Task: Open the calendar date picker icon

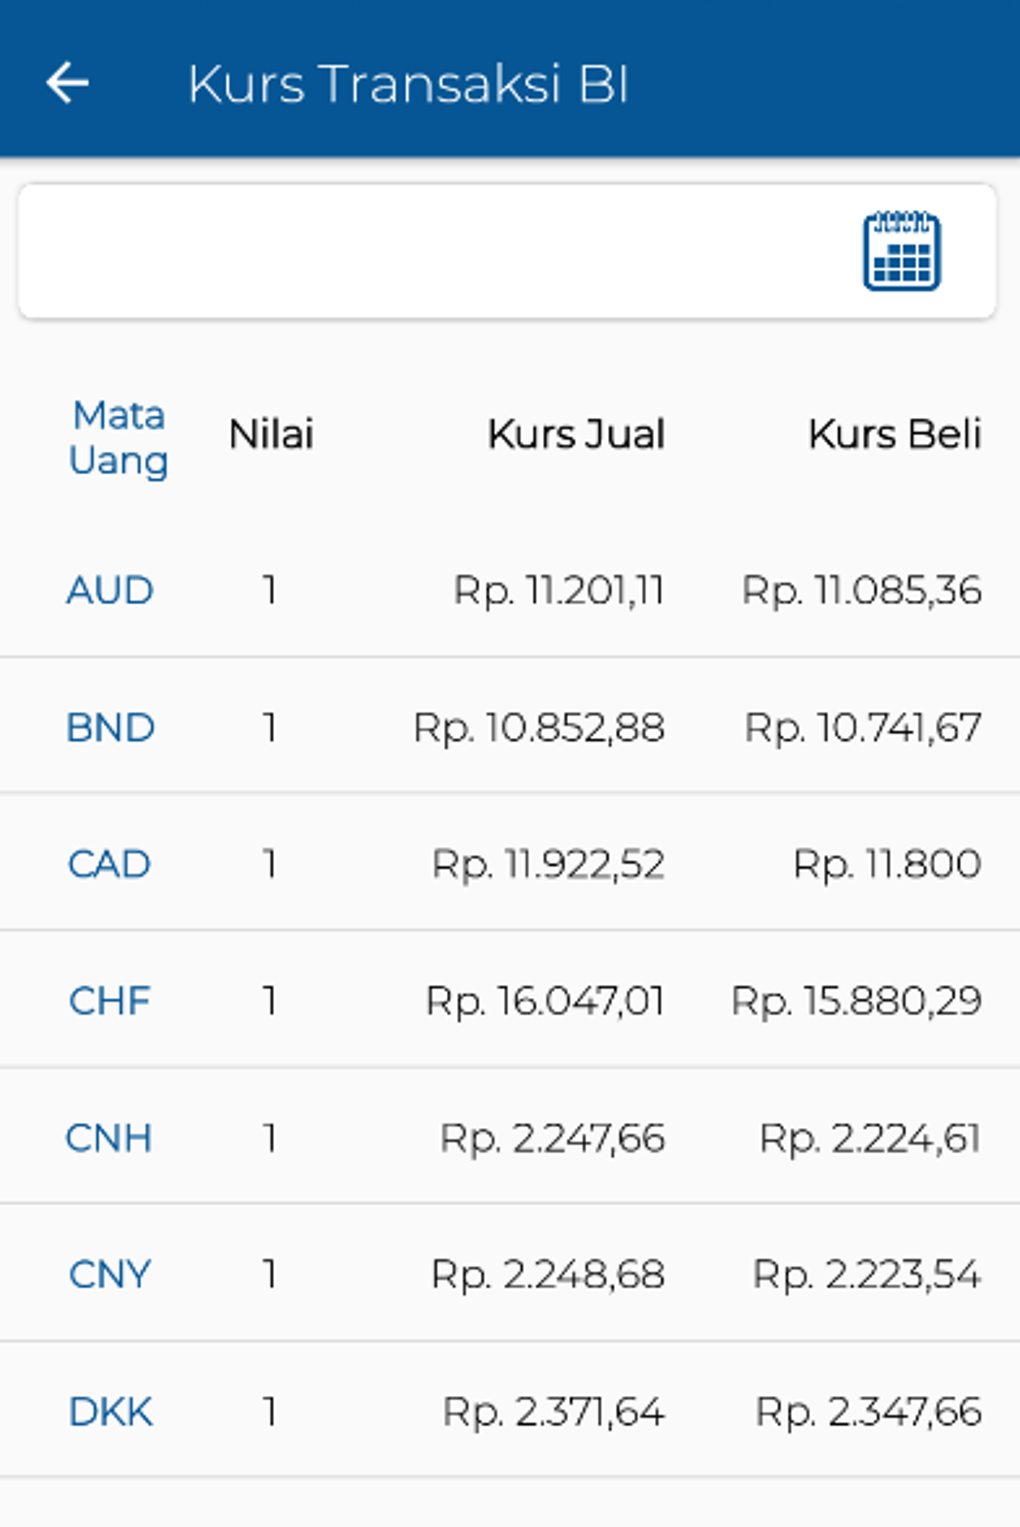Action: coord(901,251)
